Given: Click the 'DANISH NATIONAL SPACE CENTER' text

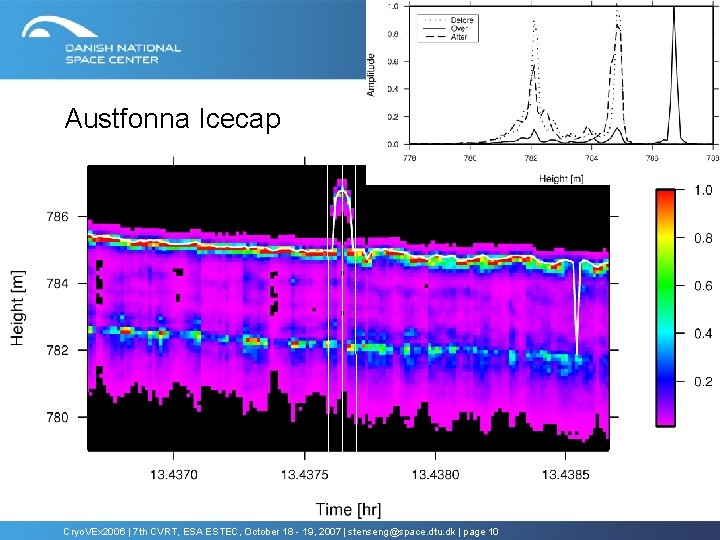Looking at the screenshot, I should tap(123, 54).
